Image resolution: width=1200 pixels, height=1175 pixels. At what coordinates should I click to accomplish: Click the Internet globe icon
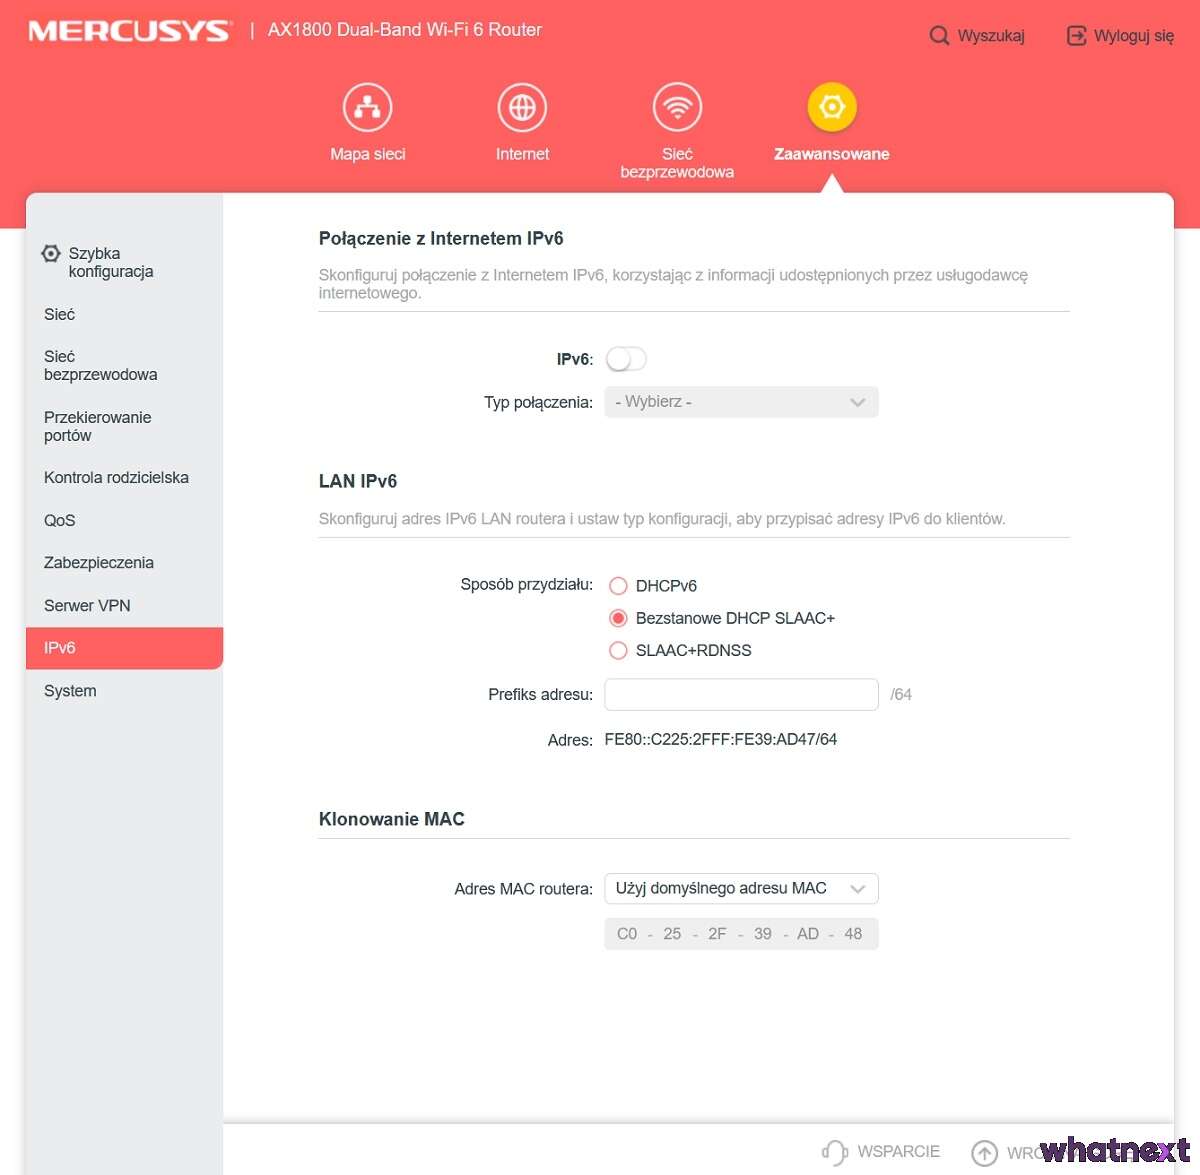[522, 108]
